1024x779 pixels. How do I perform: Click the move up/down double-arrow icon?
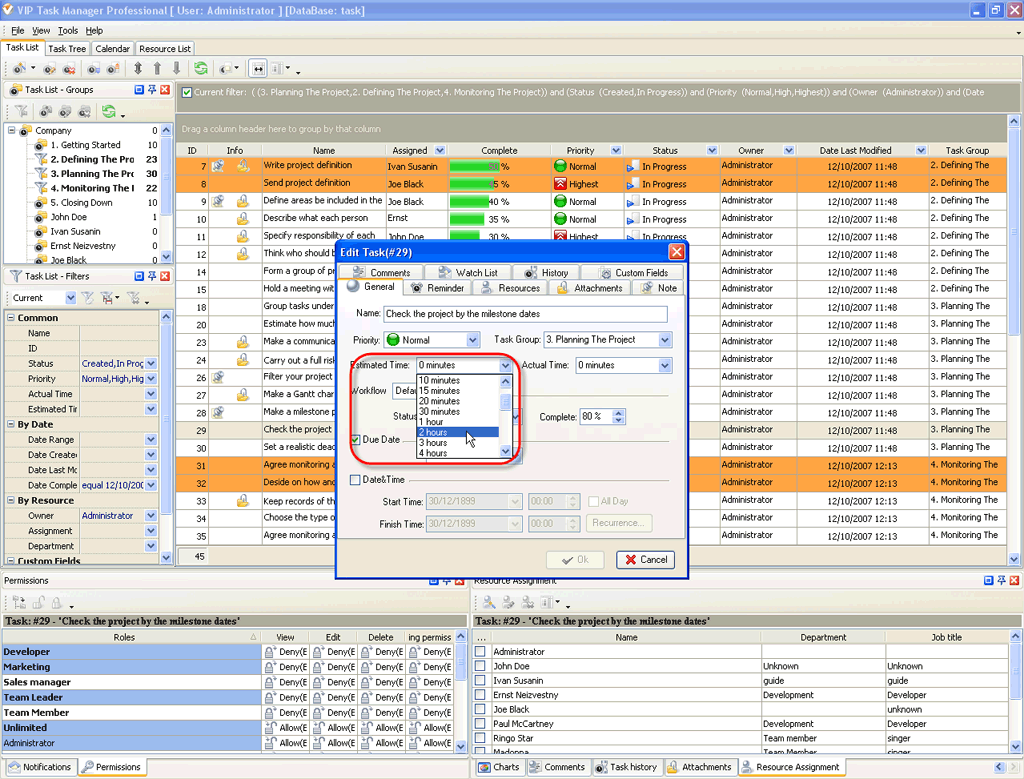138,69
